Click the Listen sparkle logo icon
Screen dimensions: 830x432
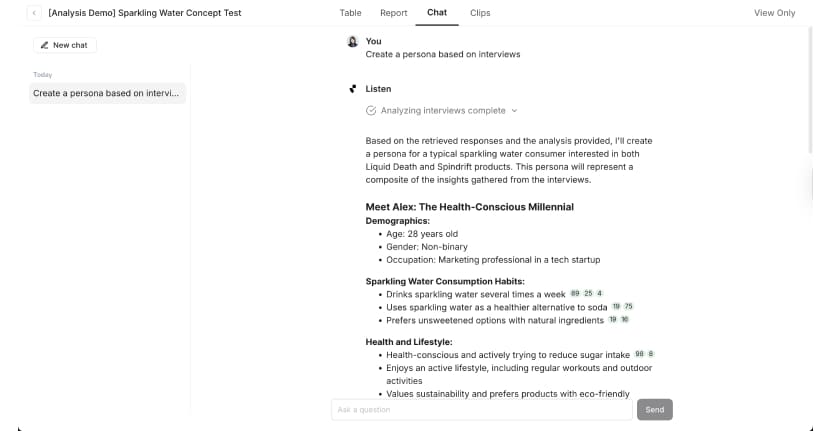(x=352, y=89)
